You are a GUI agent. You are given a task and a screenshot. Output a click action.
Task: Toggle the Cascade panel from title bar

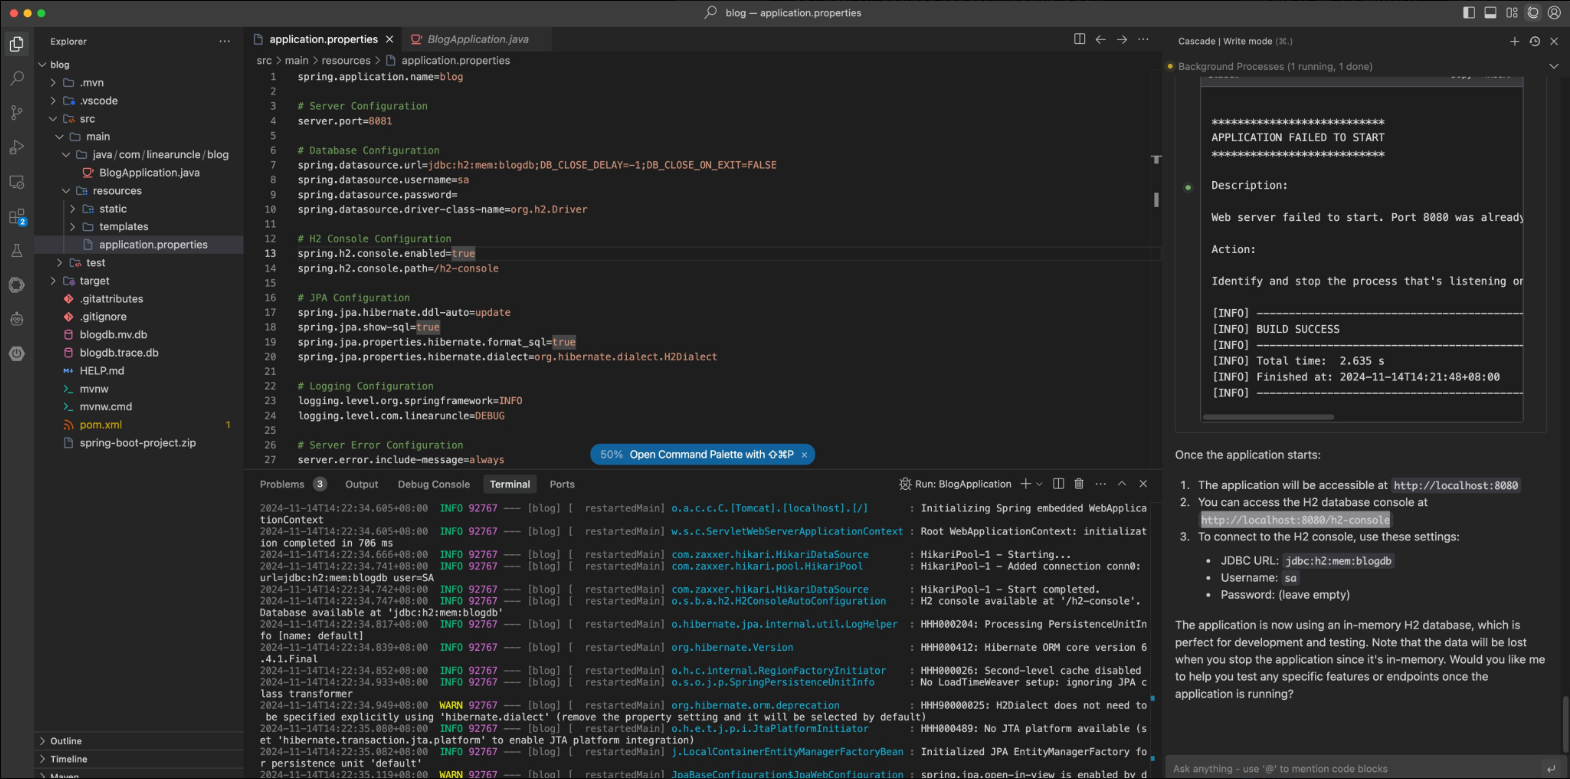pos(1533,13)
